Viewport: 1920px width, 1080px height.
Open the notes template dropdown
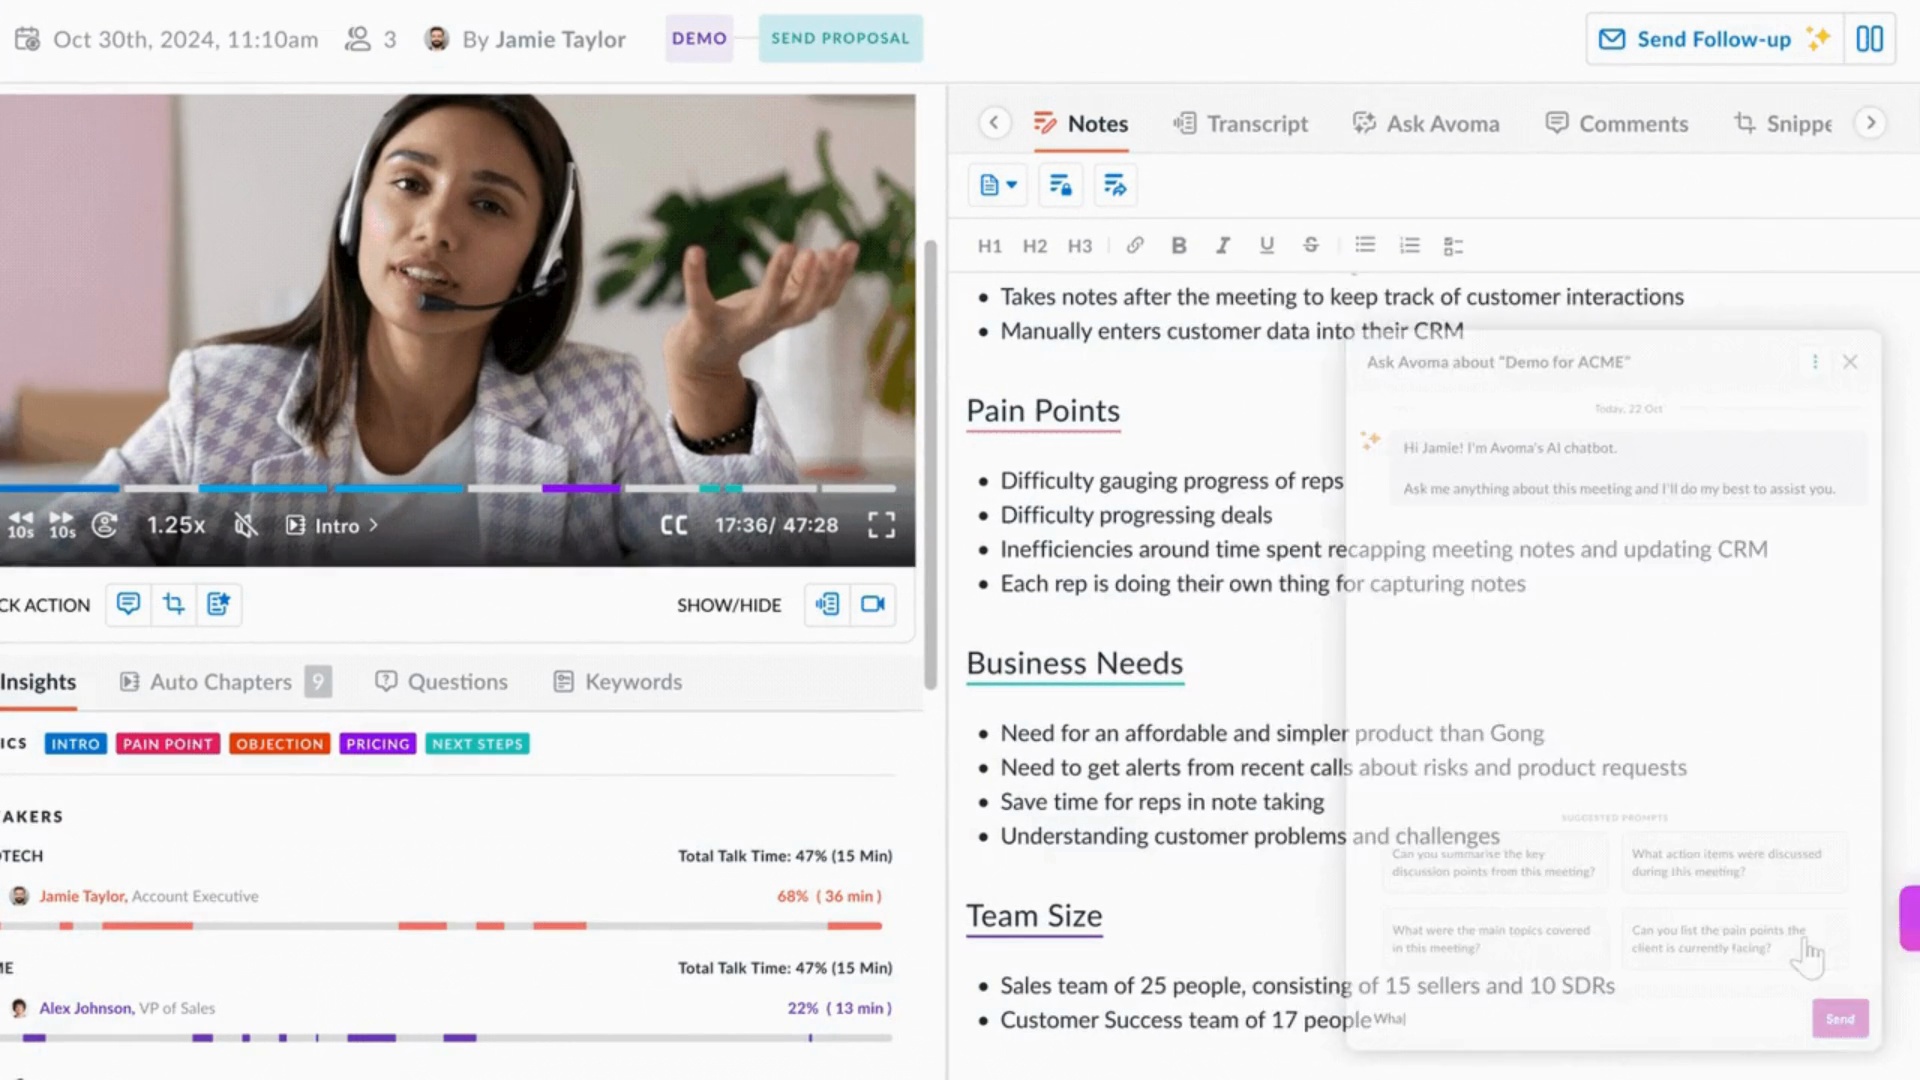click(x=998, y=185)
